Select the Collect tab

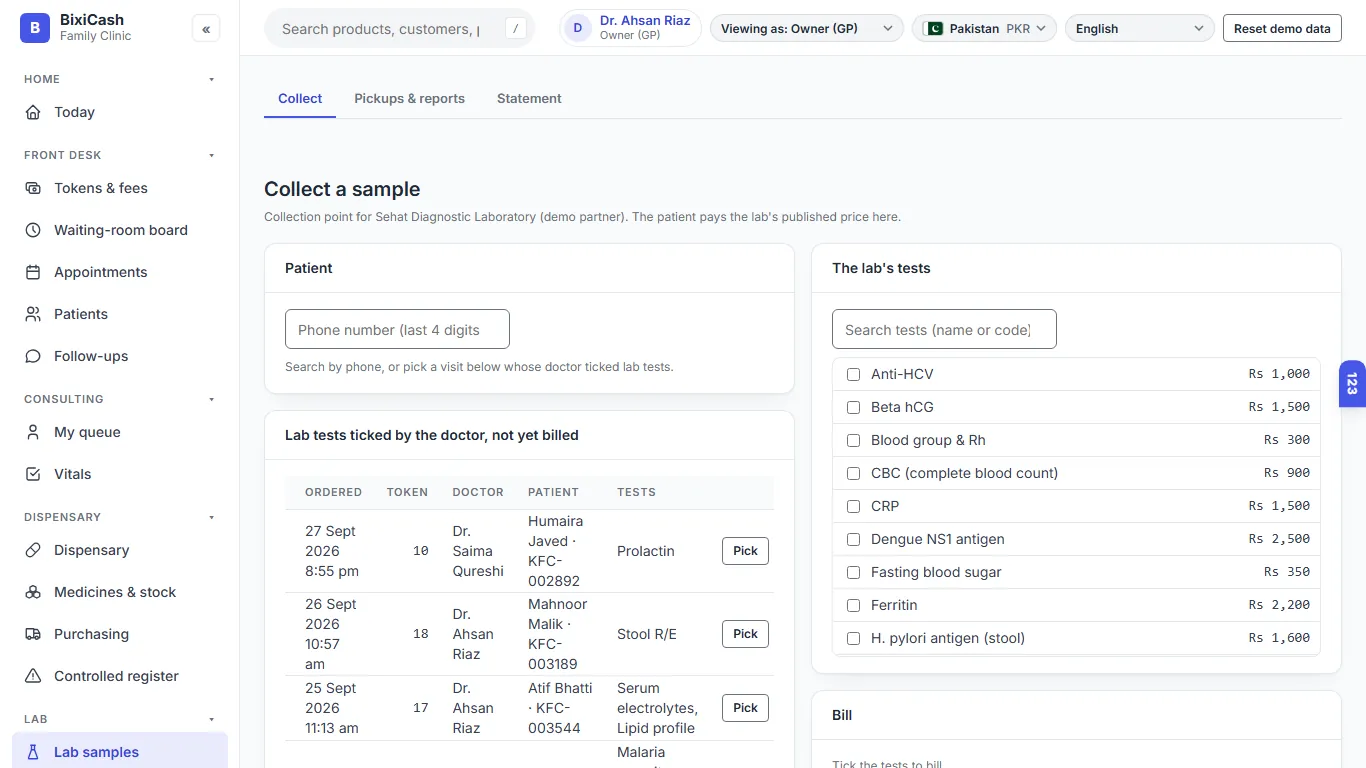300,98
